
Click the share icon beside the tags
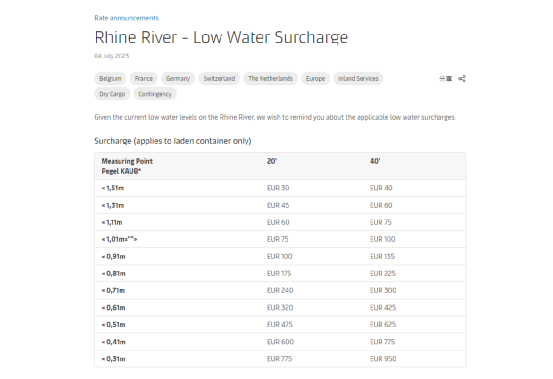[462, 79]
